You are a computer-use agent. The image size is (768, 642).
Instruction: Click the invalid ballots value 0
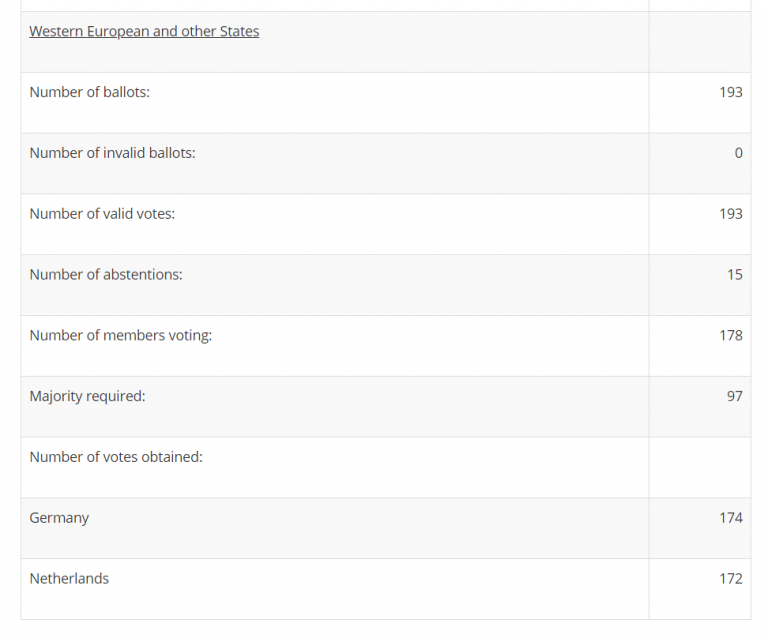pos(739,153)
